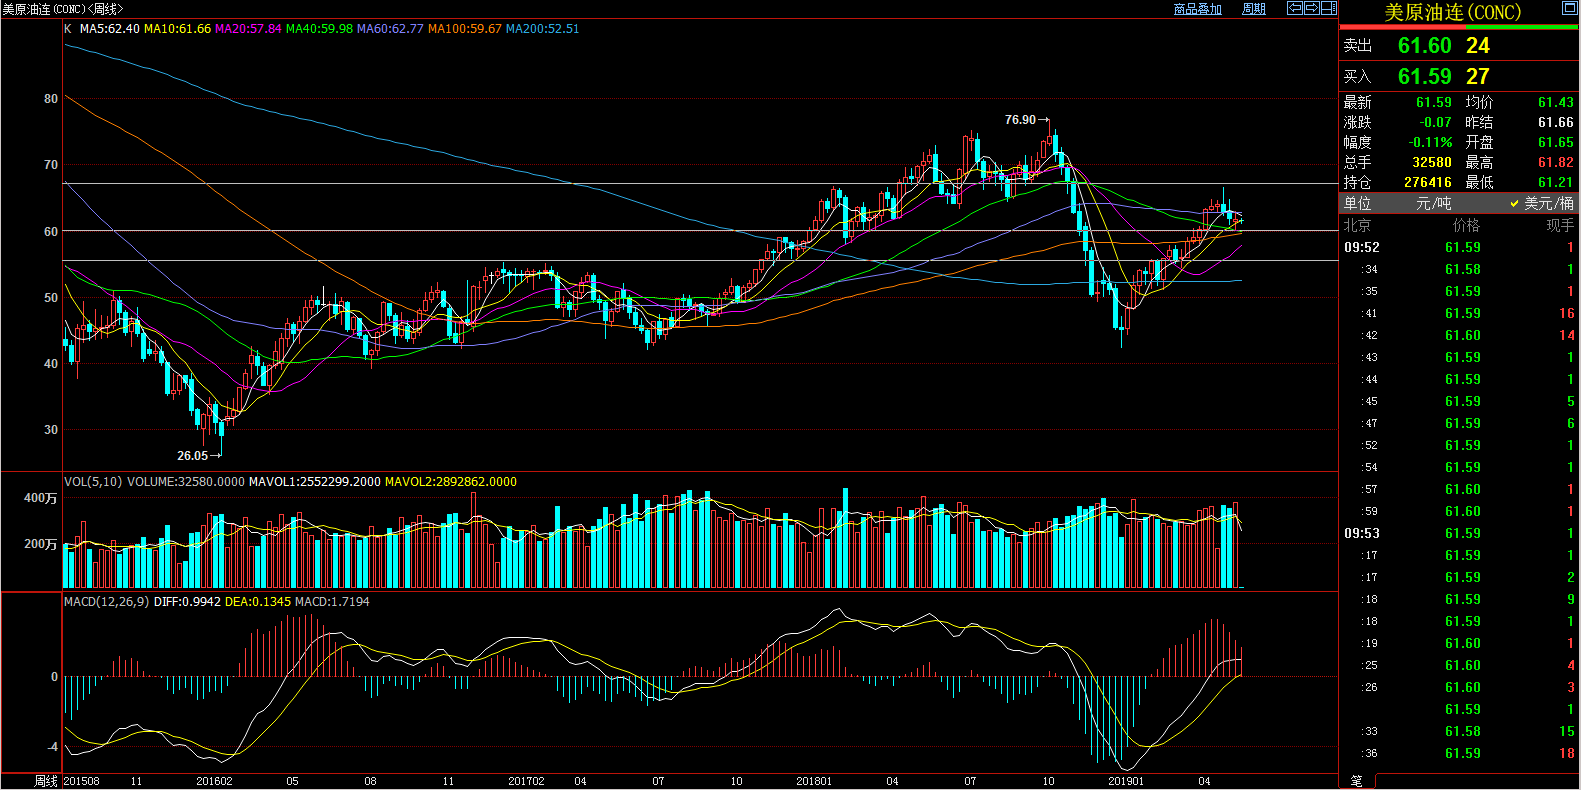Click 最高 high price 61.82

pyautogui.click(x=1555, y=162)
